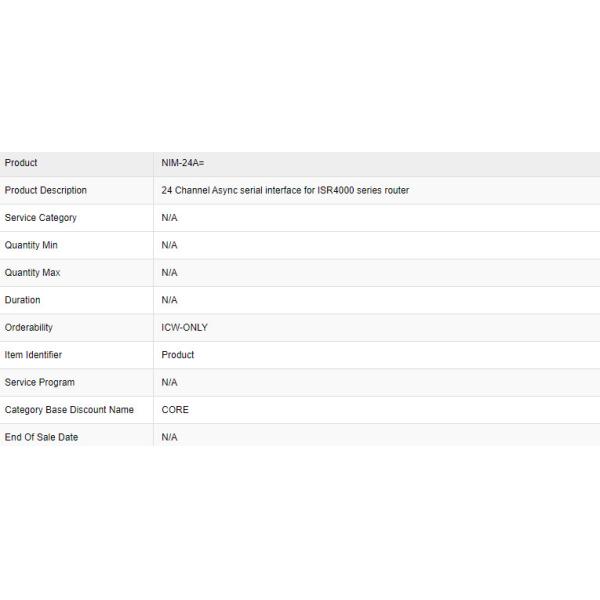This screenshot has width=600, height=600.
Task: Click the Product Description label
Action: (46, 190)
